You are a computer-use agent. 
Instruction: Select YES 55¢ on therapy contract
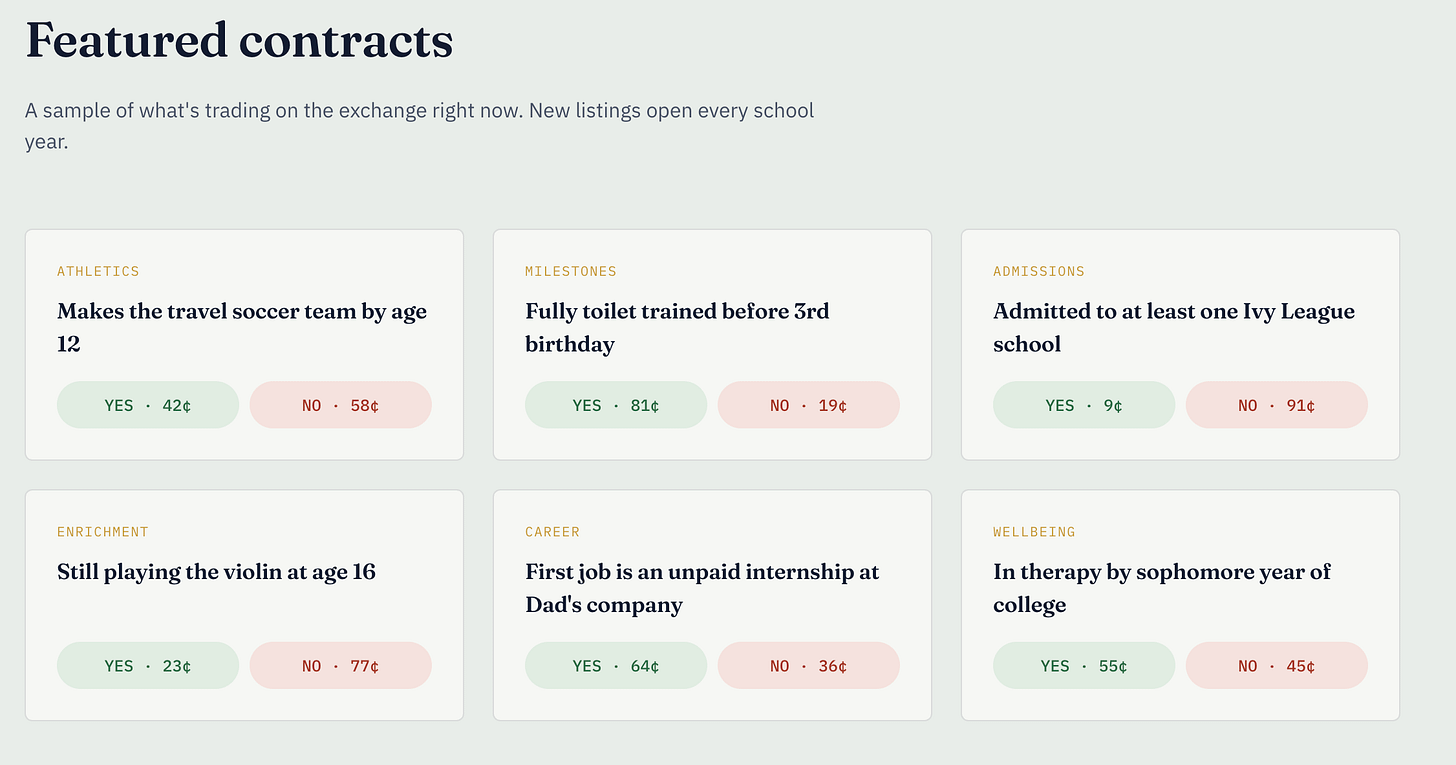click(x=1084, y=665)
